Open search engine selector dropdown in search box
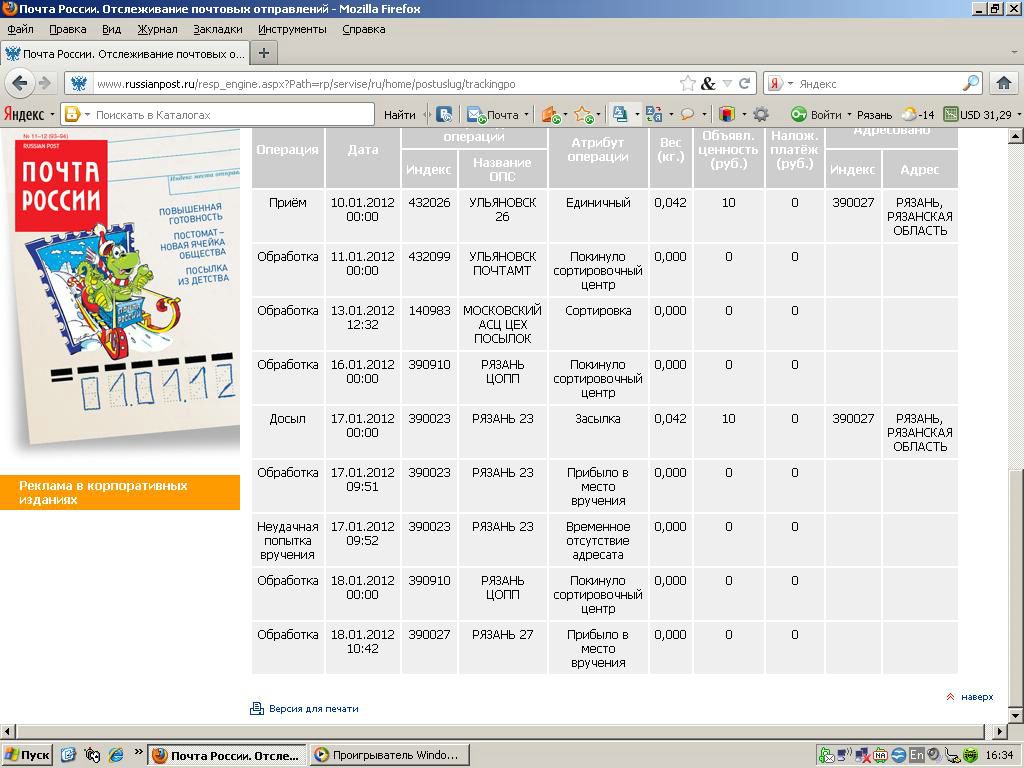The image size is (1024, 768). click(x=780, y=84)
